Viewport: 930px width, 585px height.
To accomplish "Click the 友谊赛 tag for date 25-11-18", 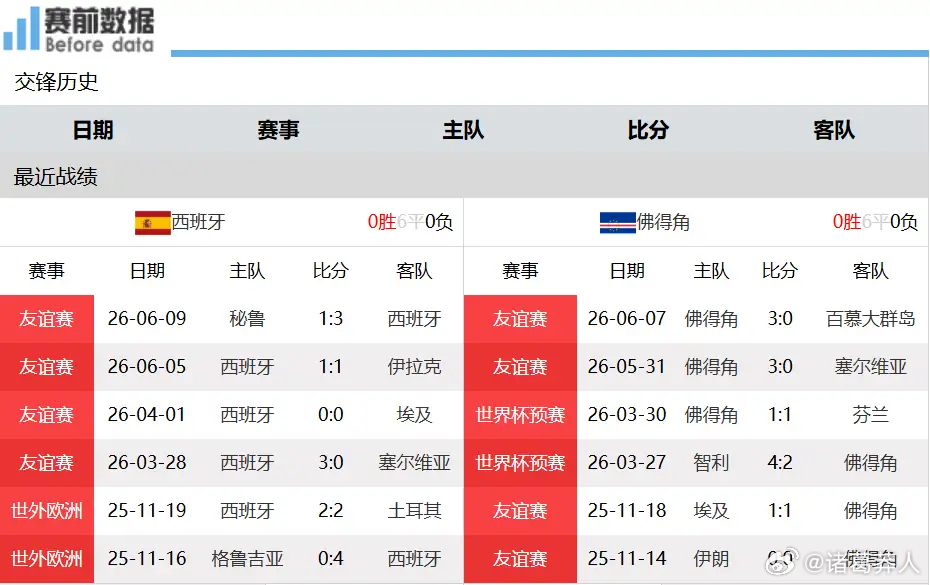I will (520, 511).
